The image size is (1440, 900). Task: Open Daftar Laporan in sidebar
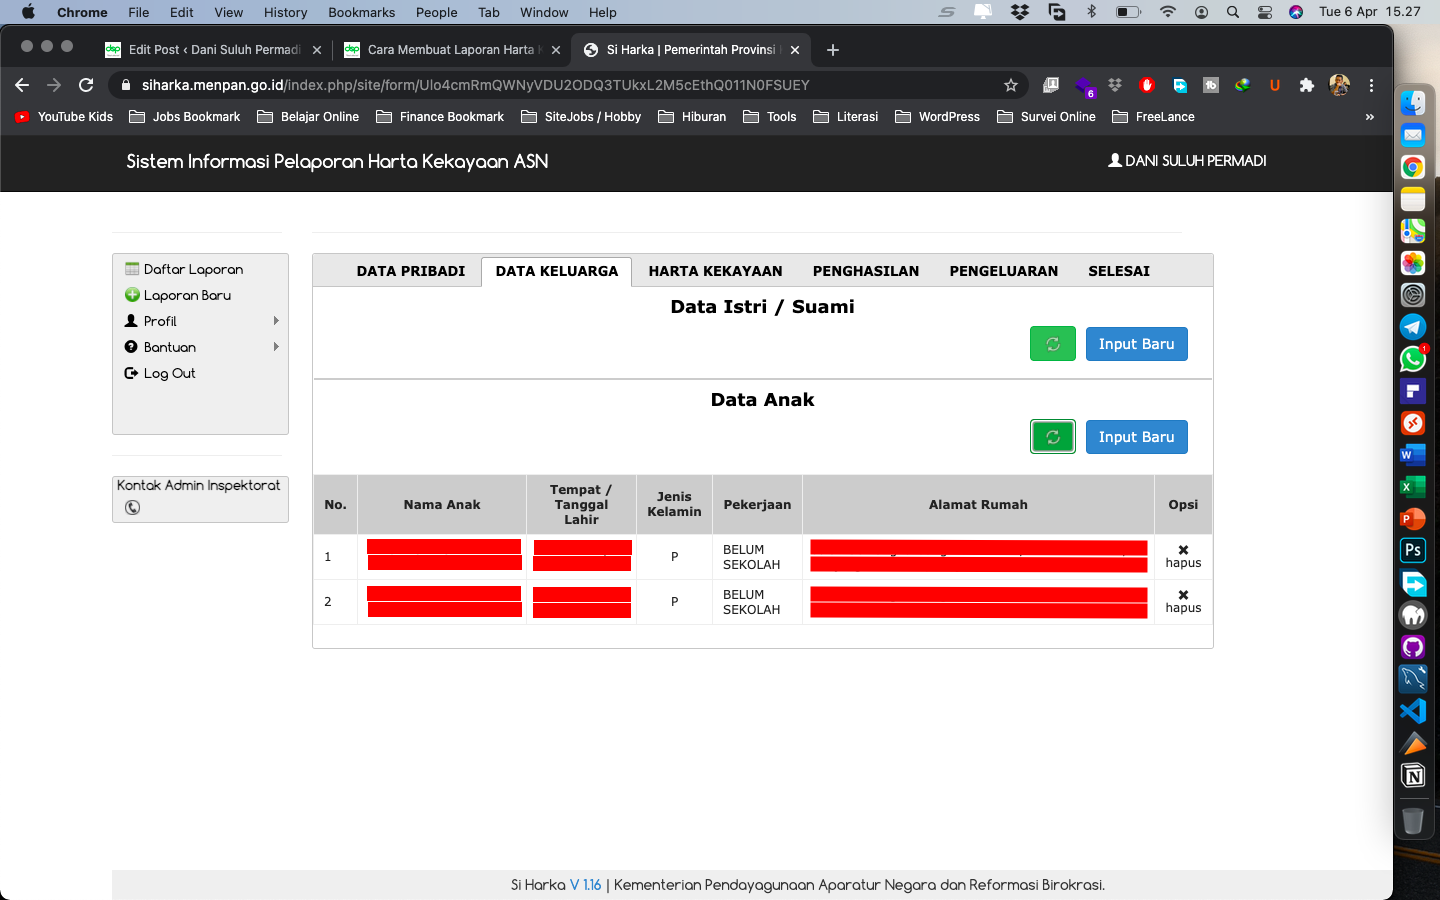pyautogui.click(x=193, y=269)
